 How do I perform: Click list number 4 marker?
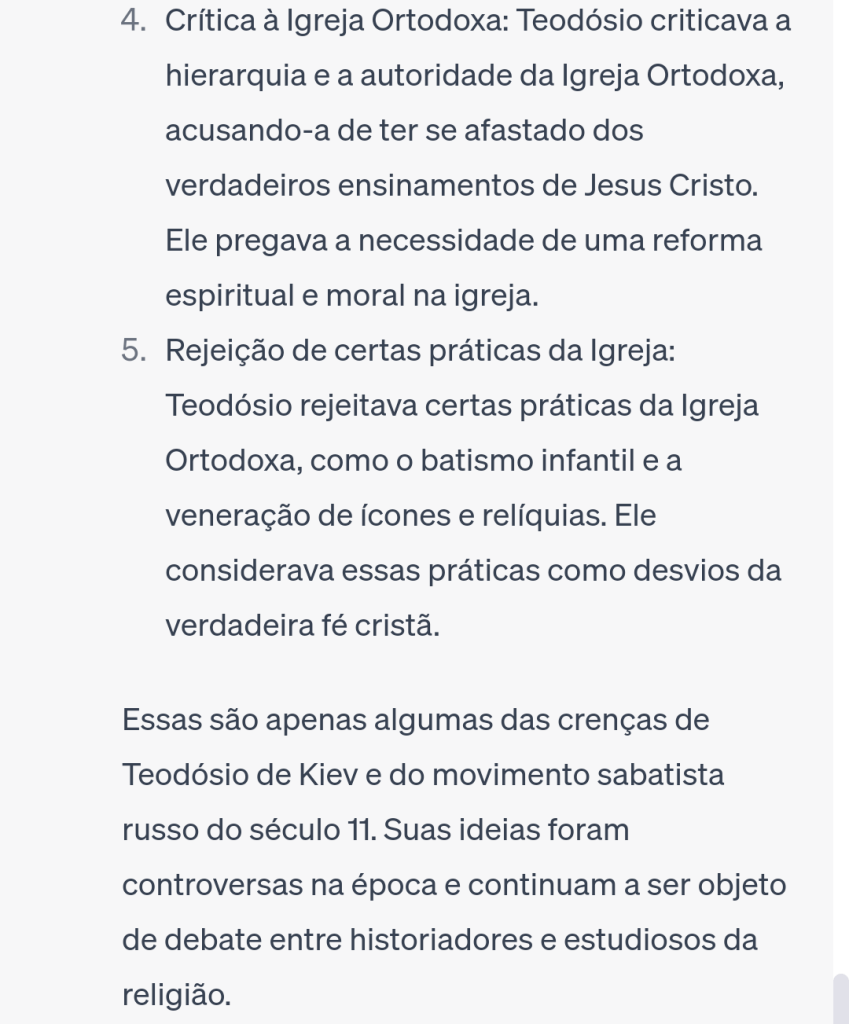[134, 20]
